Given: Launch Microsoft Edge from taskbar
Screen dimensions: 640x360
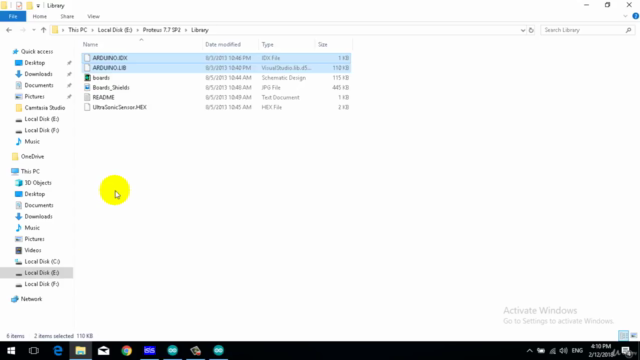Looking at the screenshot, I should (58, 351).
